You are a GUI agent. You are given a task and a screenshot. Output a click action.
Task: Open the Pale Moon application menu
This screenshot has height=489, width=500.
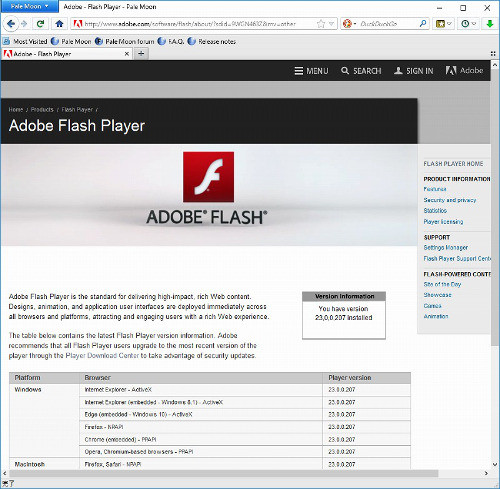click(x=29, y=6)
